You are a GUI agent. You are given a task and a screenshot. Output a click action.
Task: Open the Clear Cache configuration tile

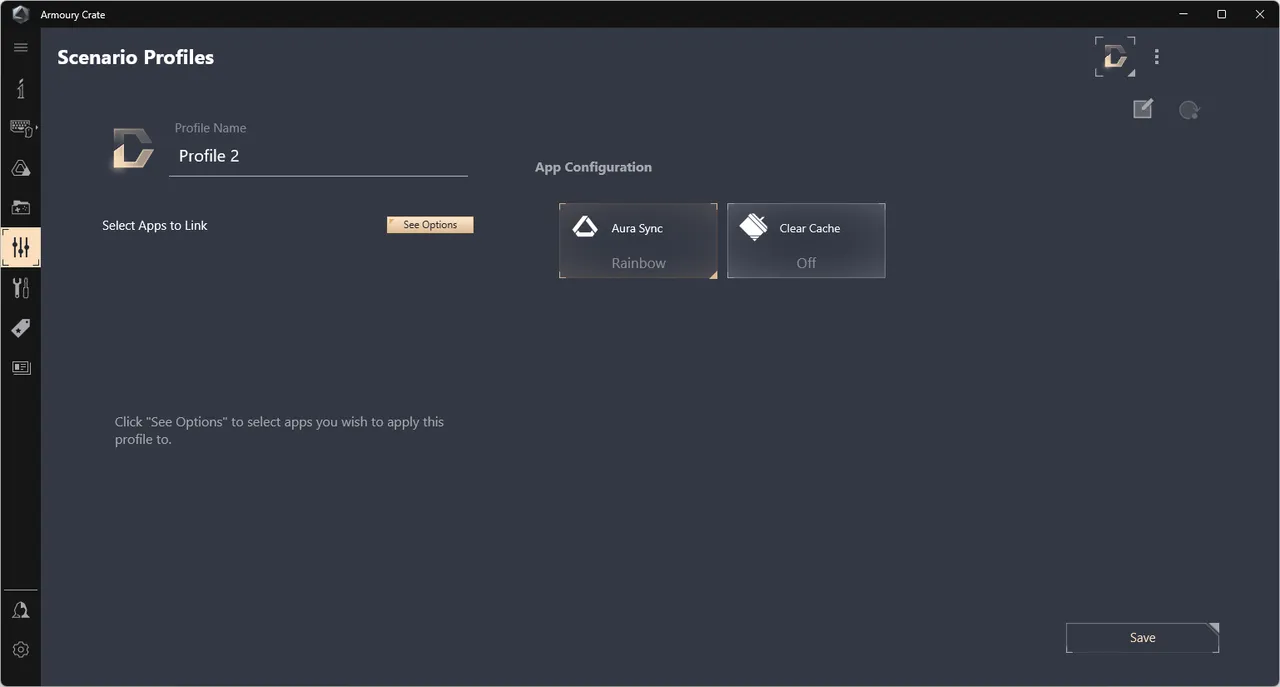(806, 241)
